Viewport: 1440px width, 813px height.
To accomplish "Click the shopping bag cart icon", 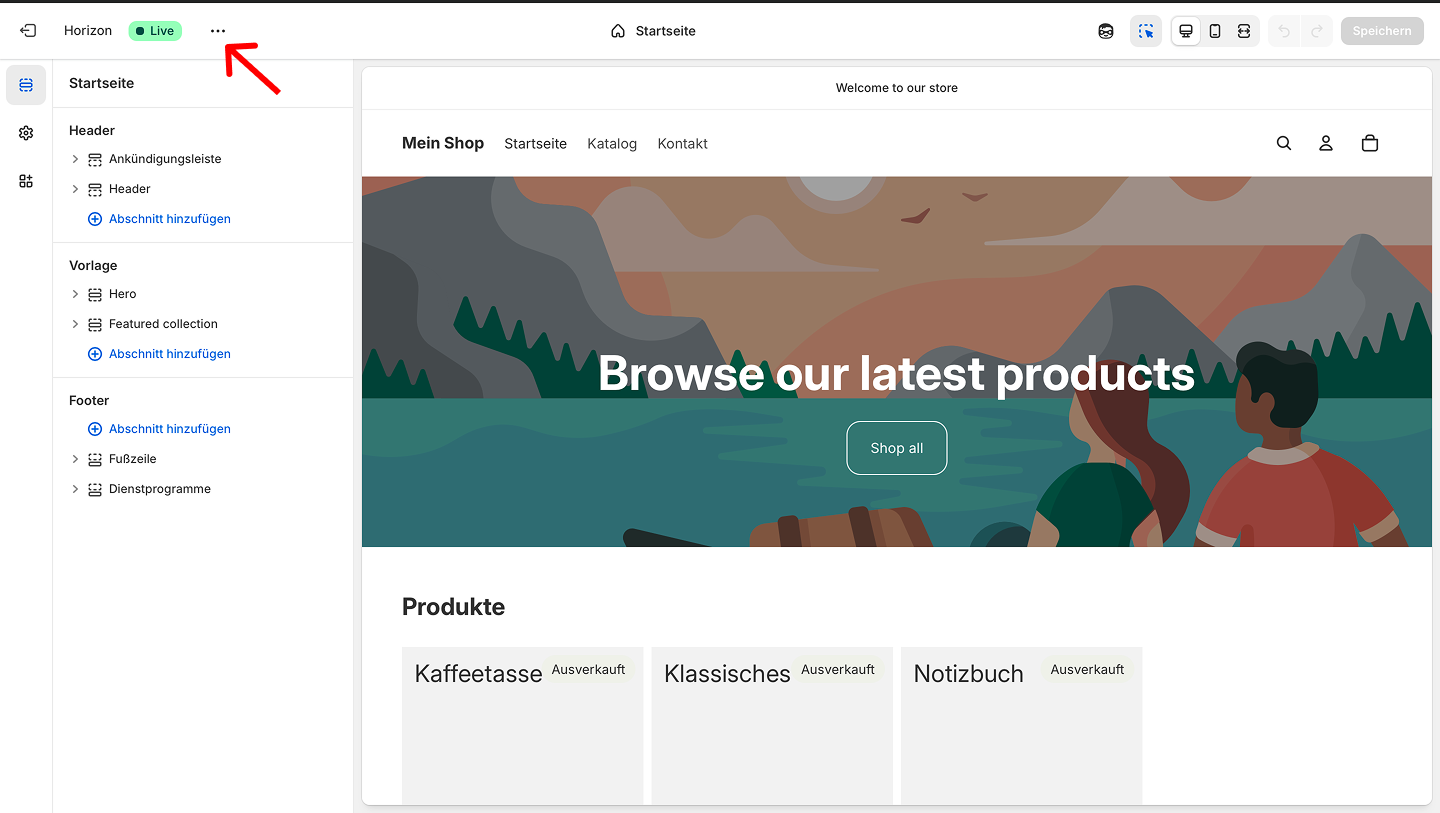I will pos(1370,143).
